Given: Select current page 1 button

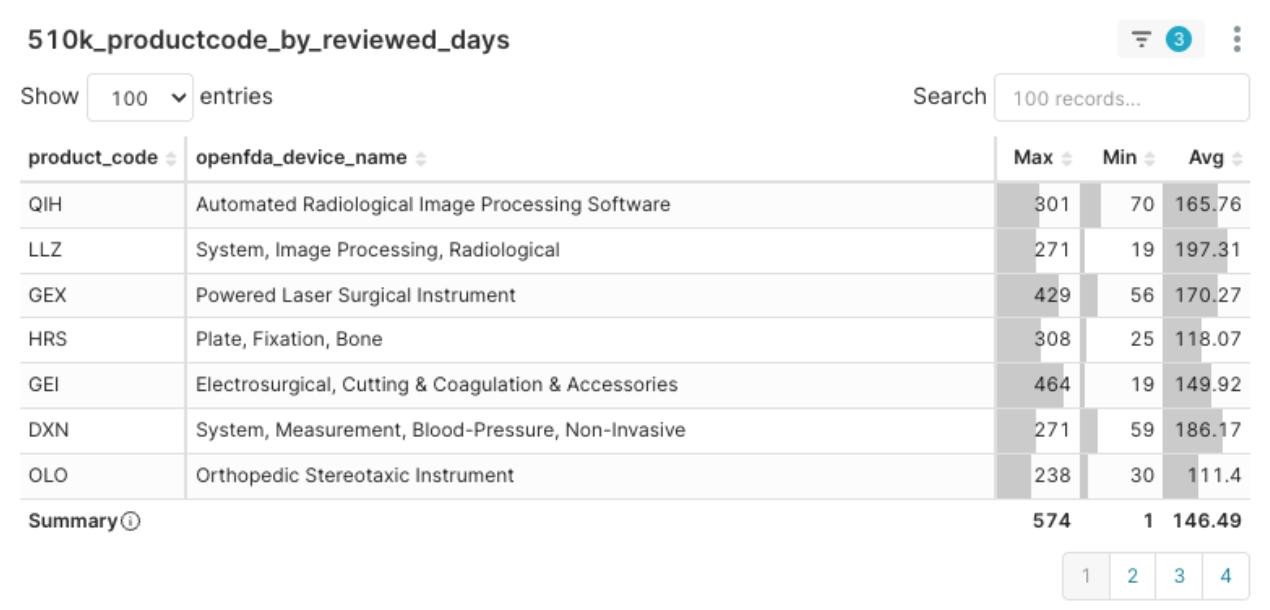Looking at the screenshot, I should [1086, 576].
